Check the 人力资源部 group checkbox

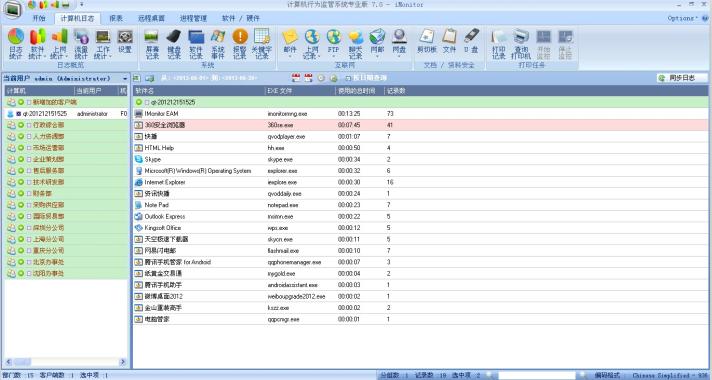(x=29, y=136)
